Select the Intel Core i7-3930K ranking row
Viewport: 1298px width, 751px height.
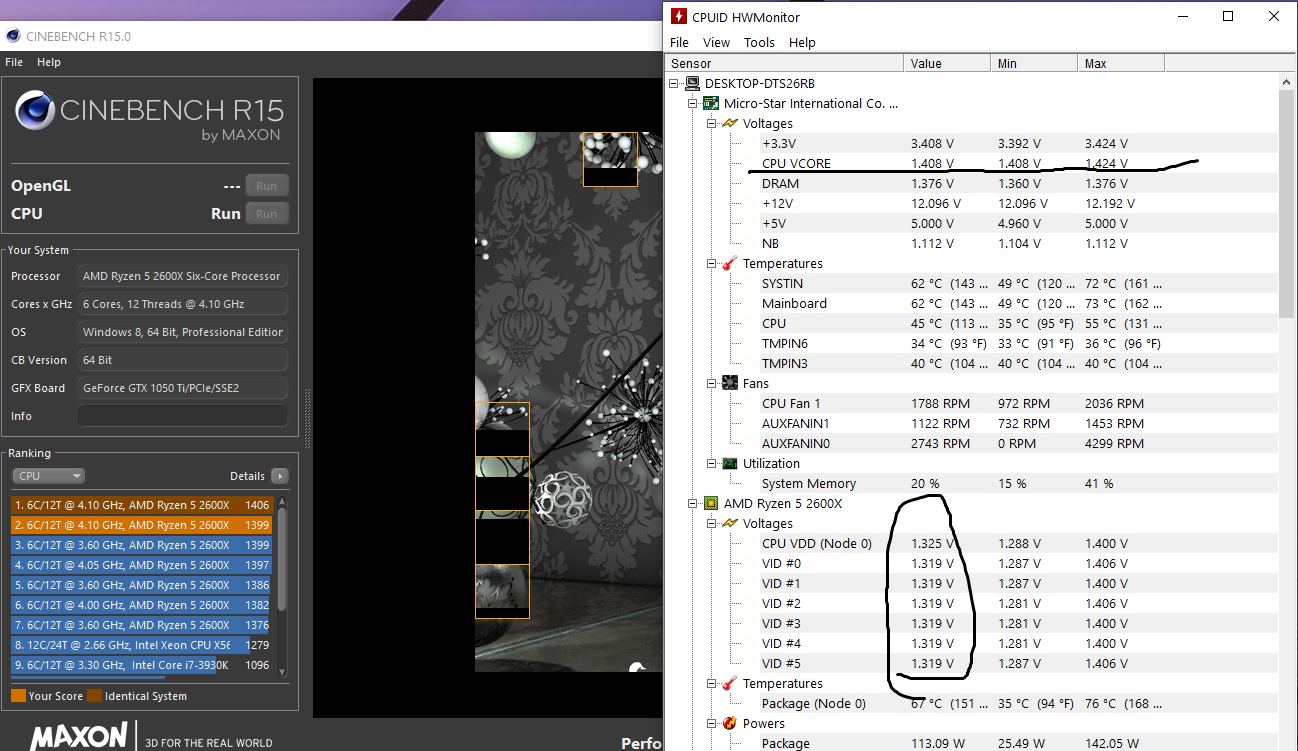[x=142, y=665]
